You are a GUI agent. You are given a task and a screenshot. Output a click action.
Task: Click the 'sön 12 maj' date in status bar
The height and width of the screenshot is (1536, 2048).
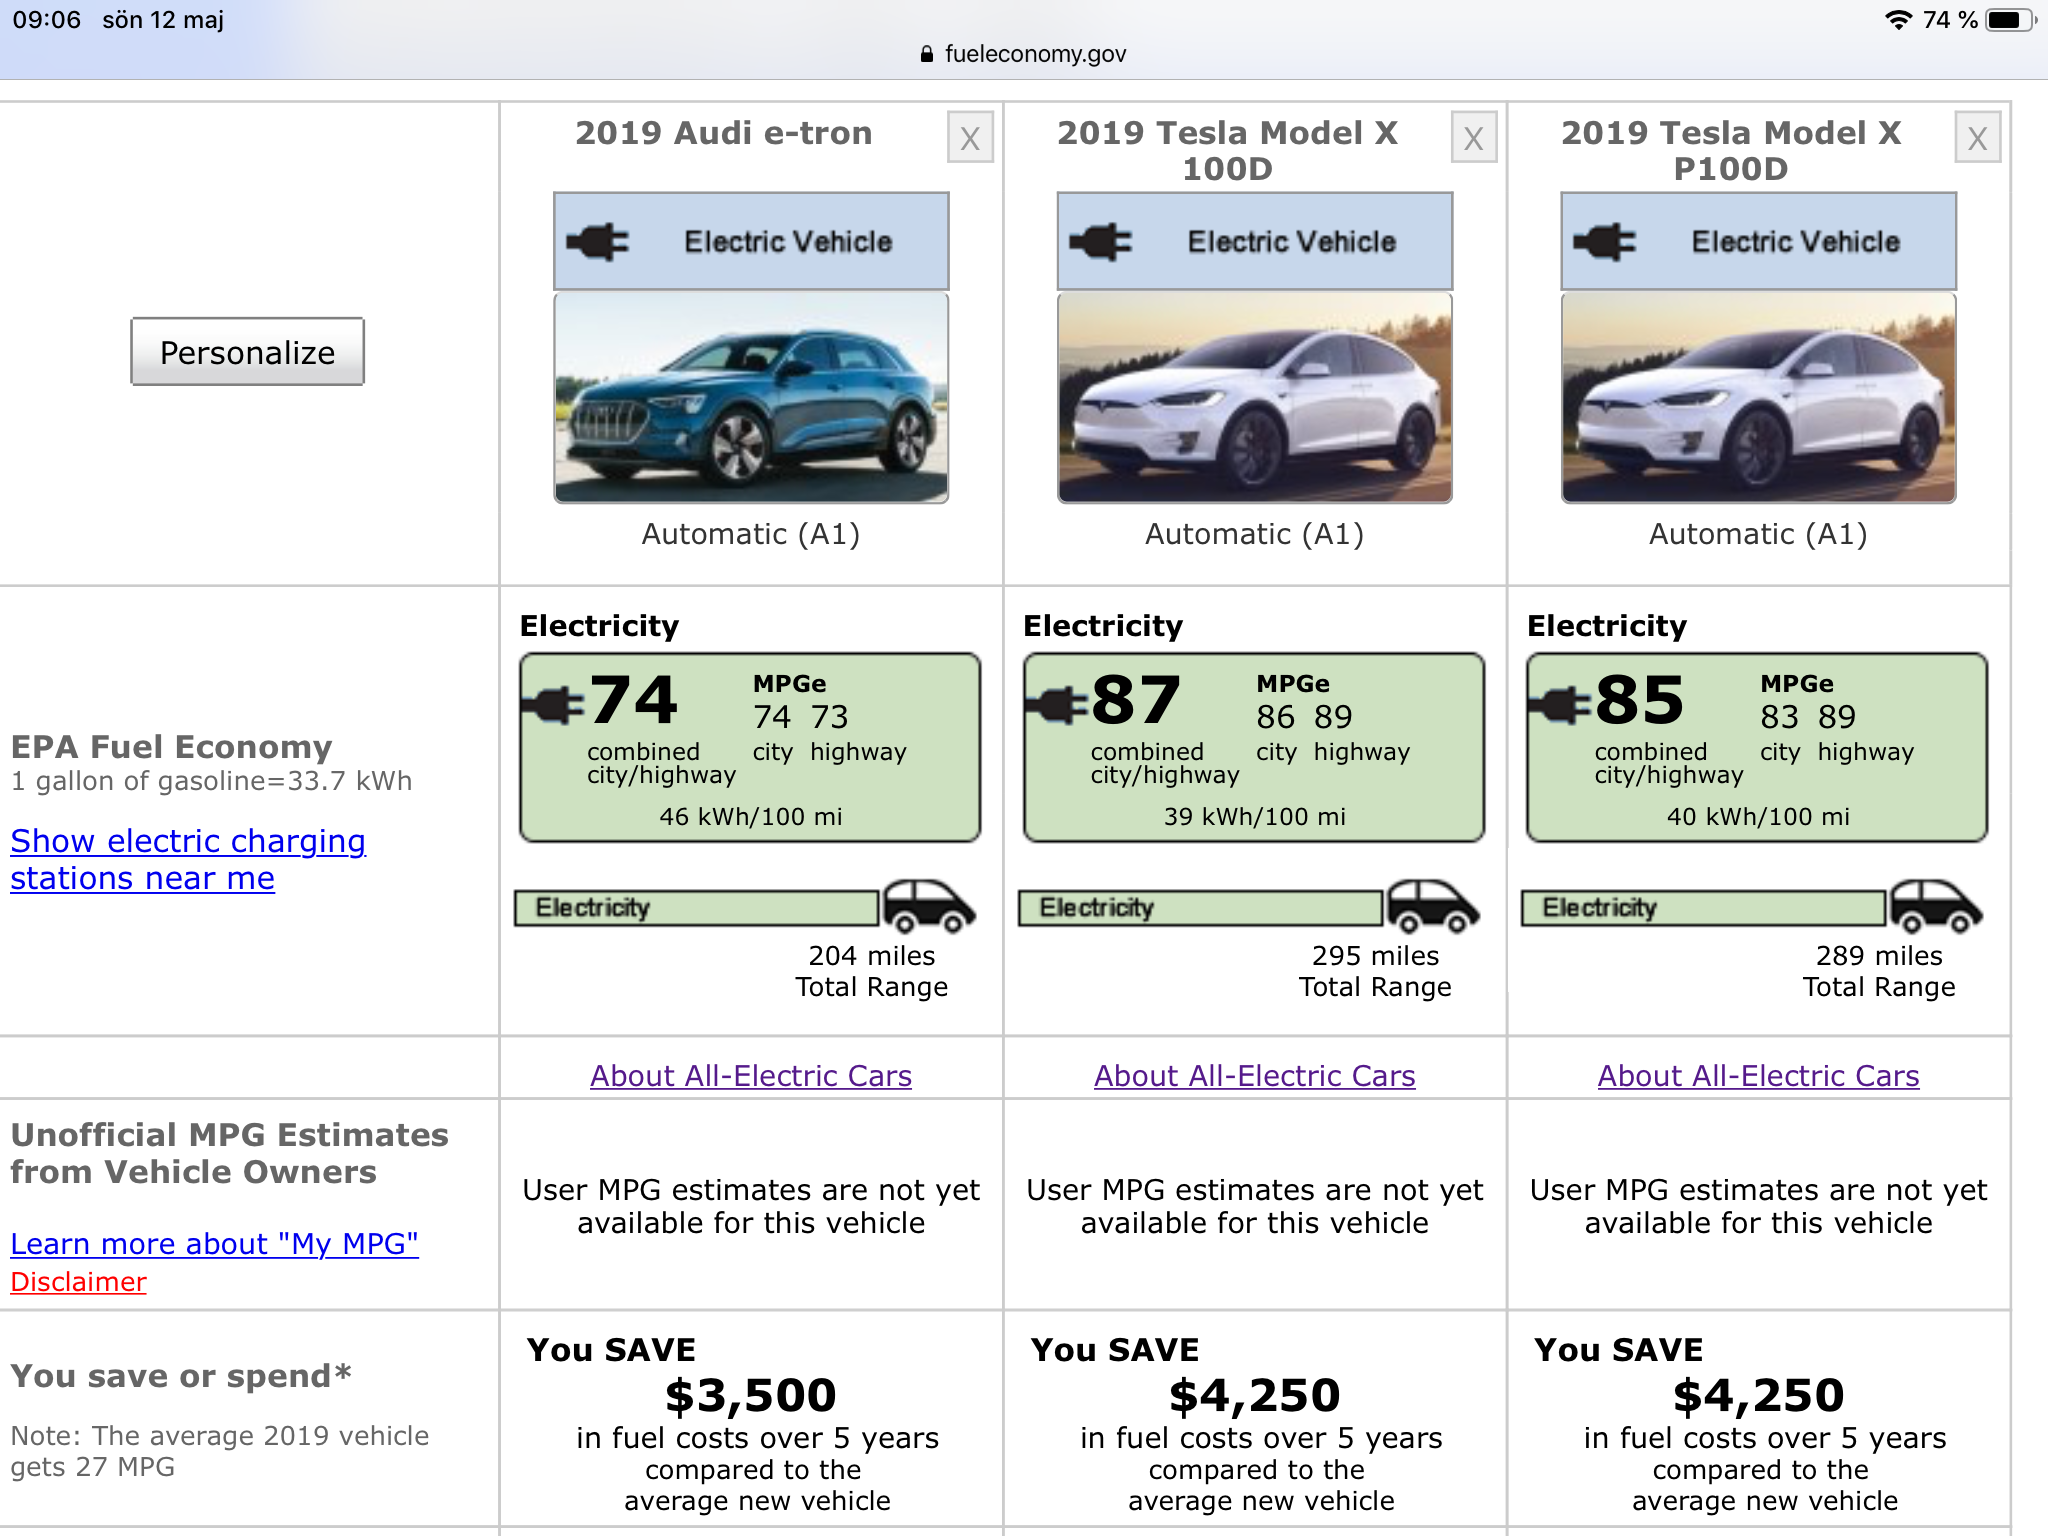click(163, 20)
